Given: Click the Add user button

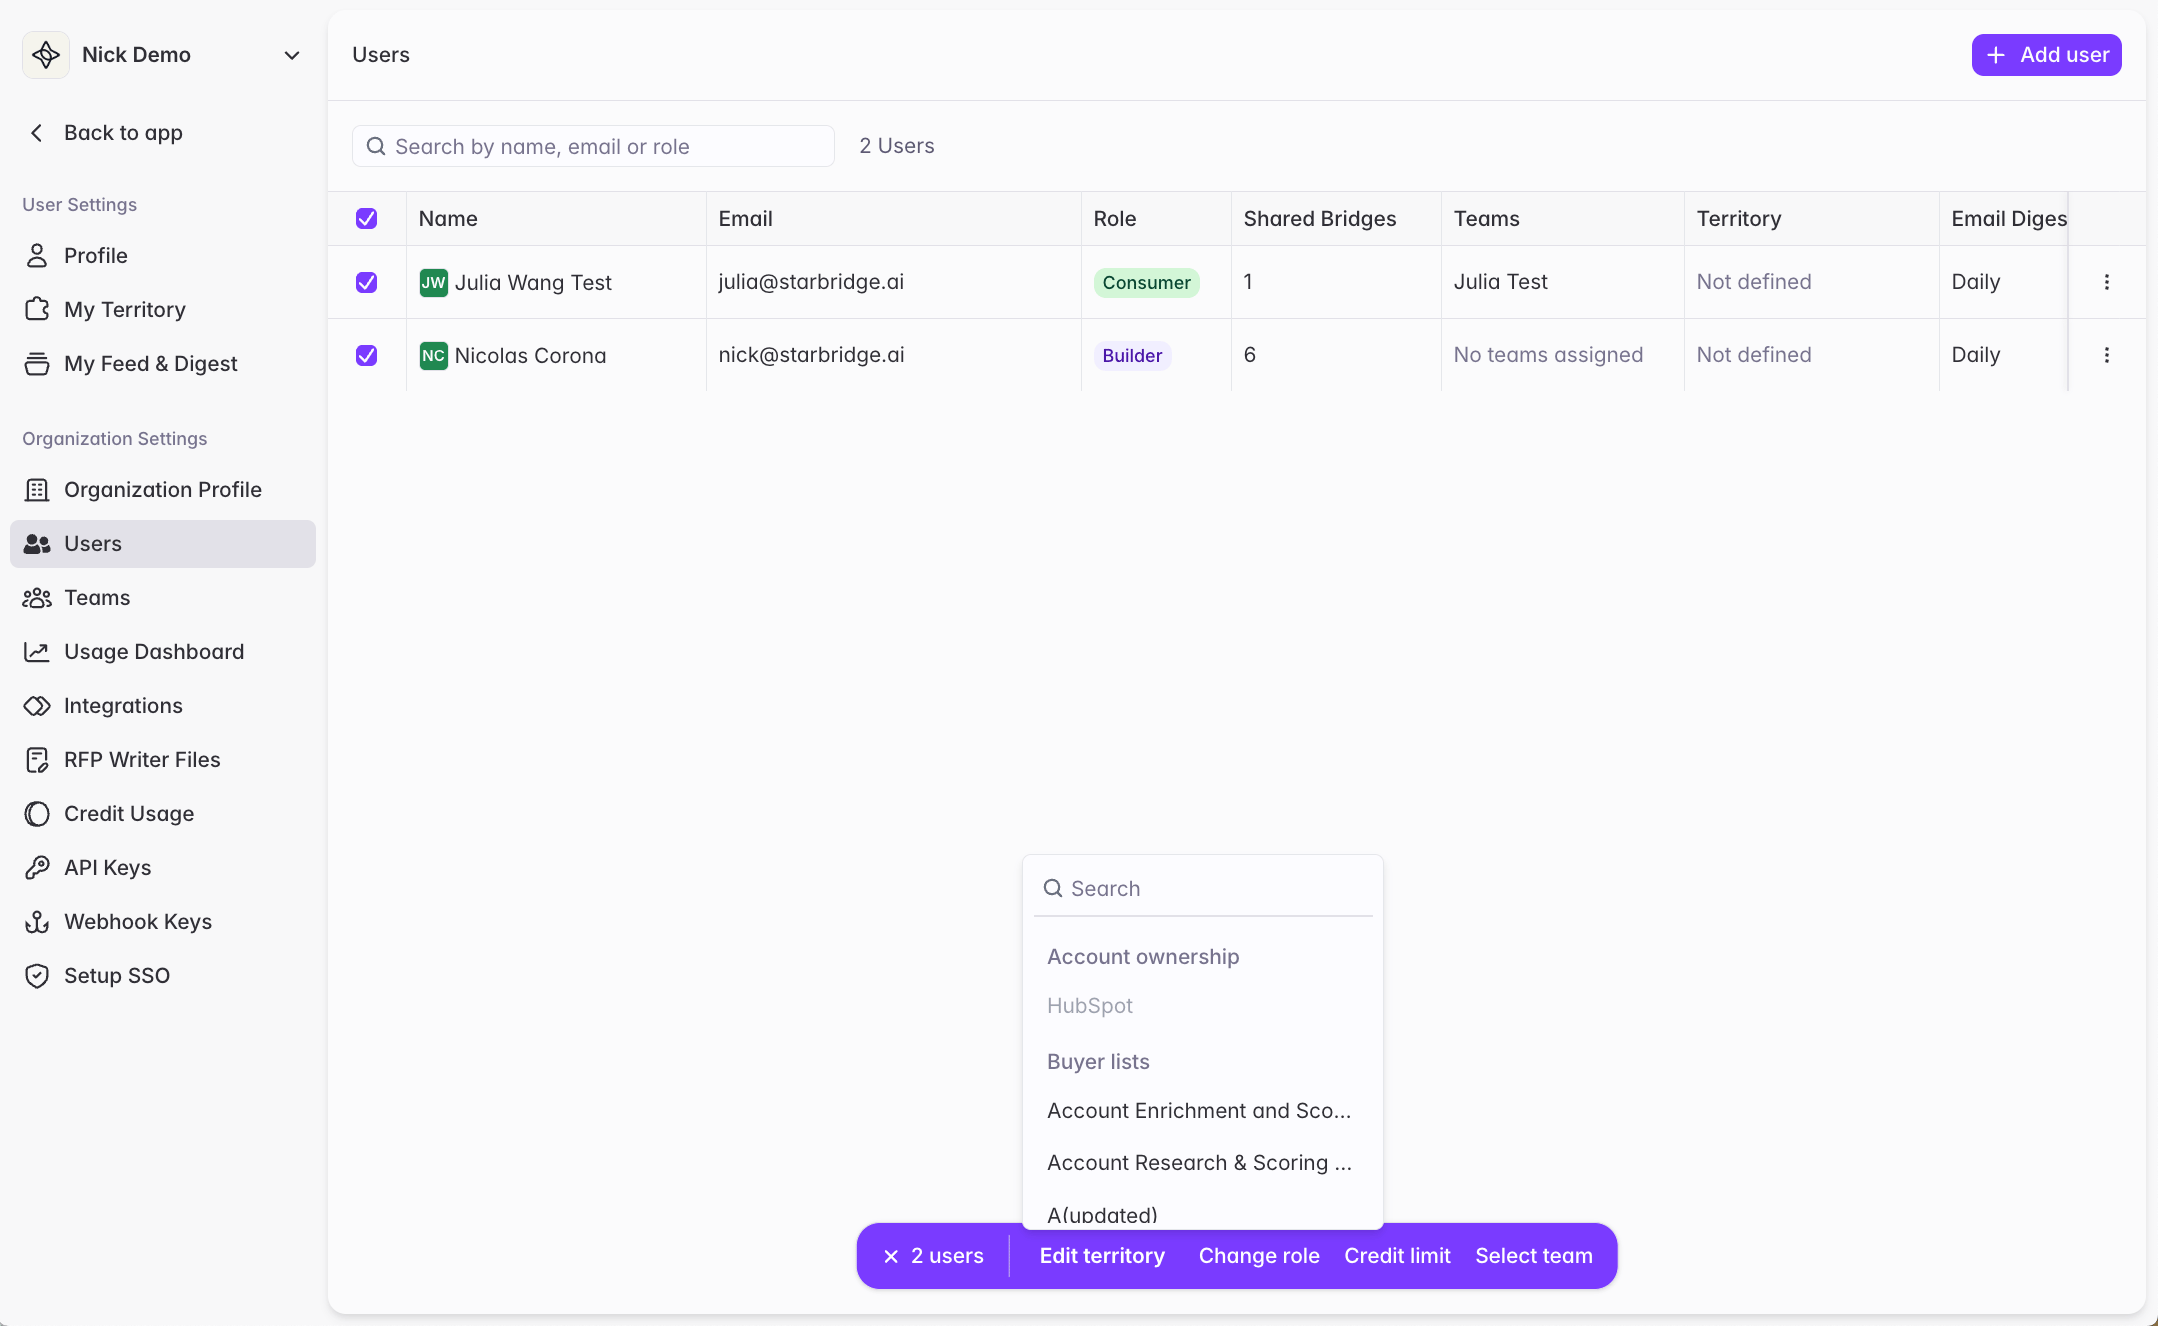Looking at the screenshot, I should click(2046, 55).
